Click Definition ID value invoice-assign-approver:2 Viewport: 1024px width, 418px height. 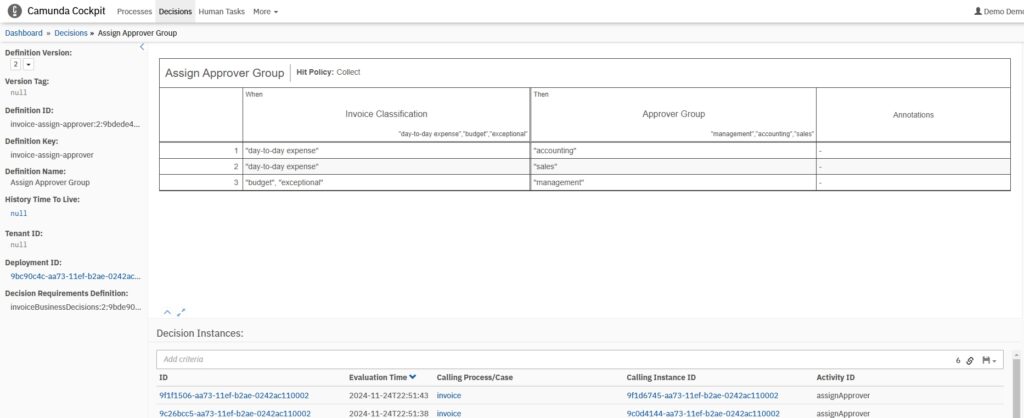76,124
